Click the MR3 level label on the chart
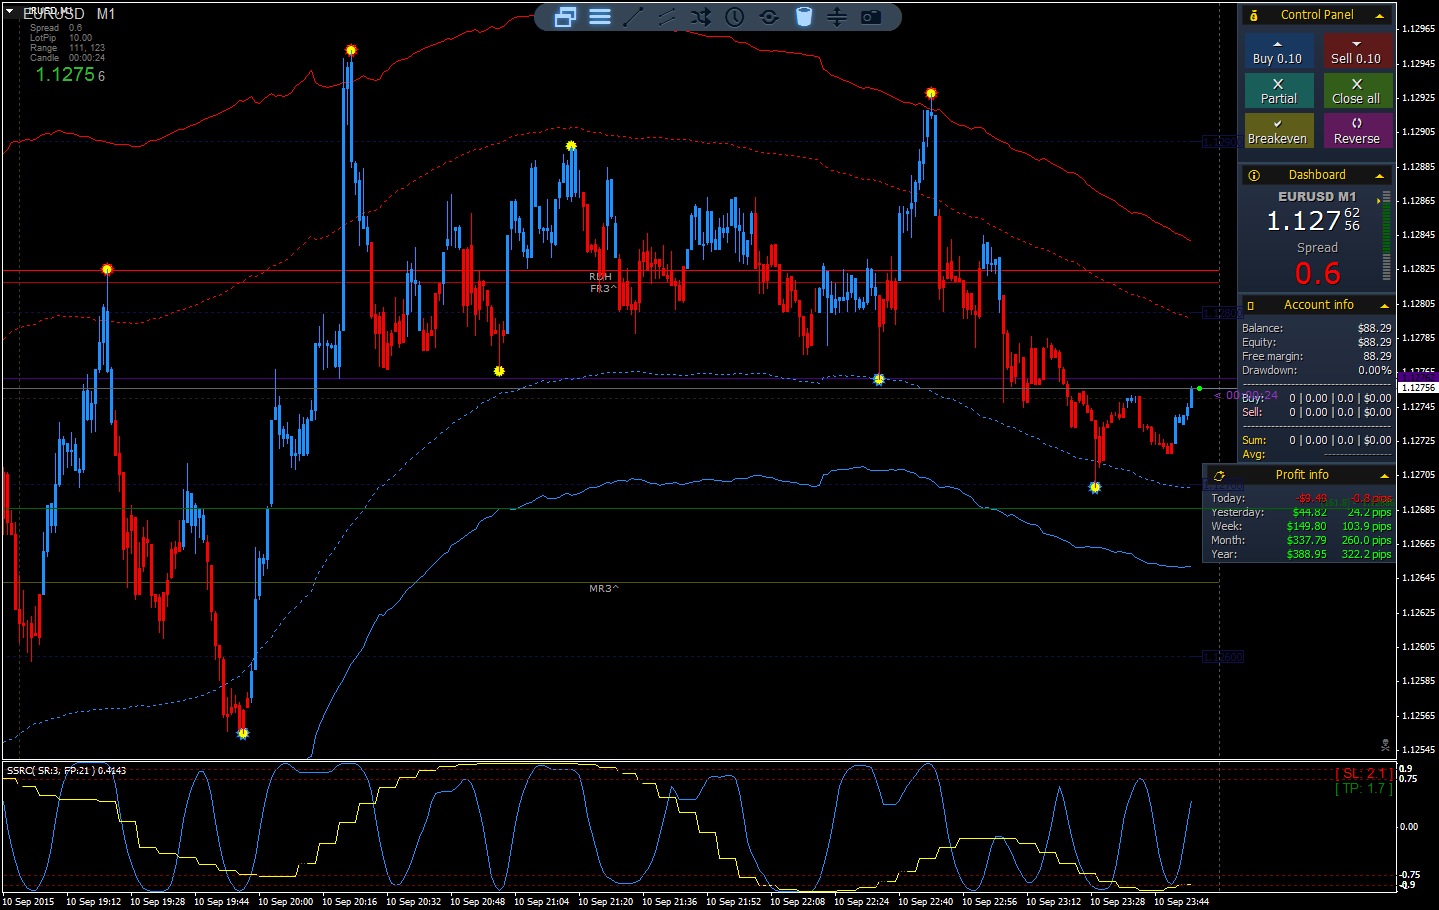The image size is (1439, 910). [x=604, y=589]
